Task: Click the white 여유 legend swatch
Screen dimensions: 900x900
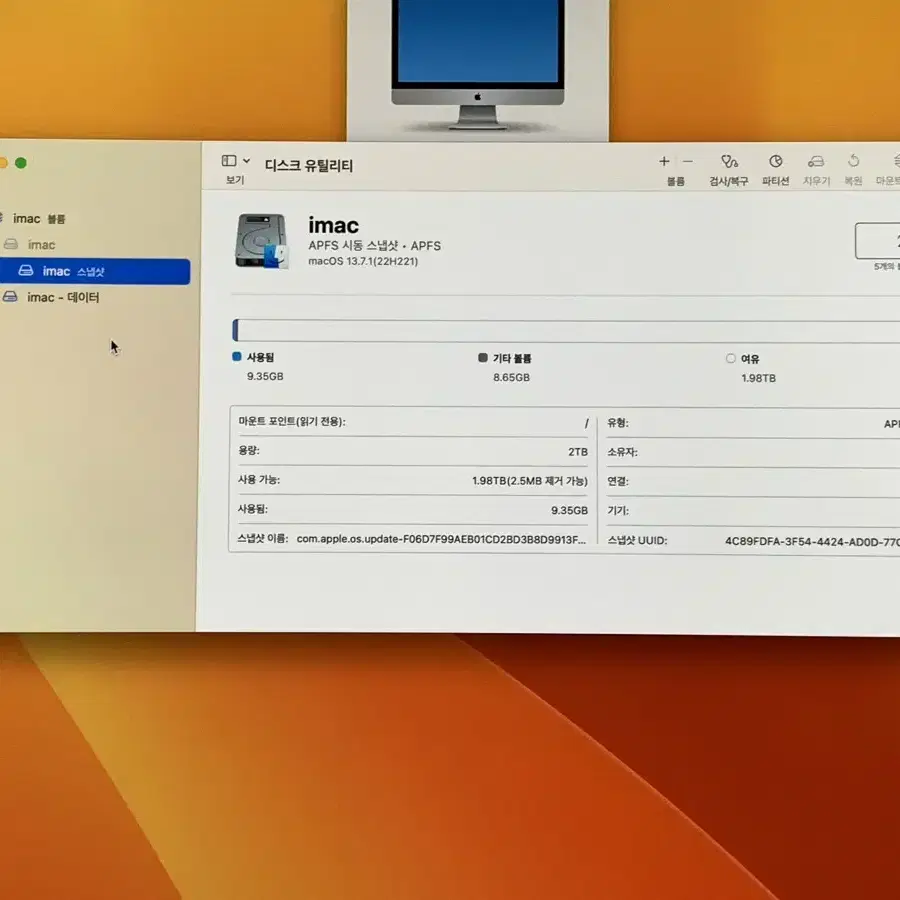Action: [x=731, y=358]
